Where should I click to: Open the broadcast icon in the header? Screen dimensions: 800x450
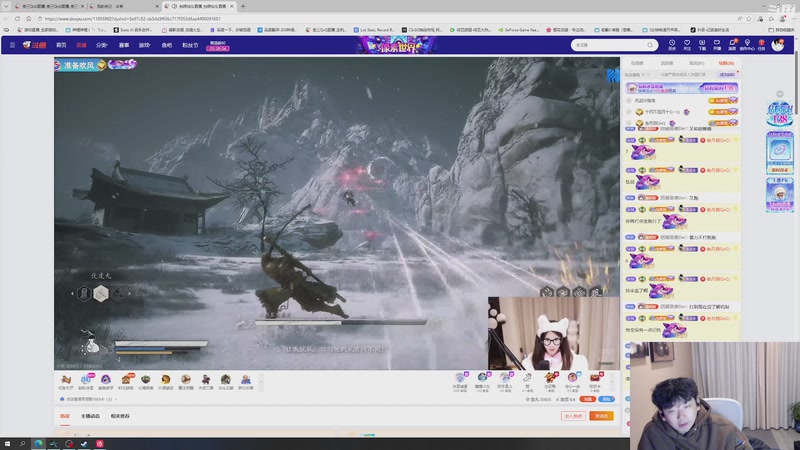(717, 45)
